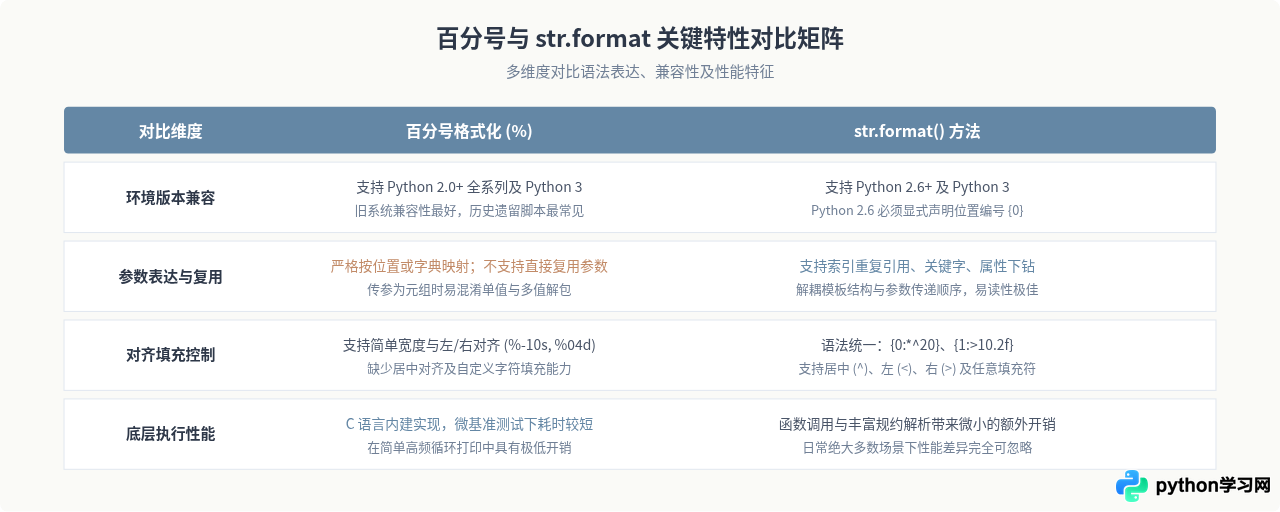The image size is (1280, 512).
Task: Click text 函数调用与丰富规约解析带来微小的额外开销
Action: (917, 424)
